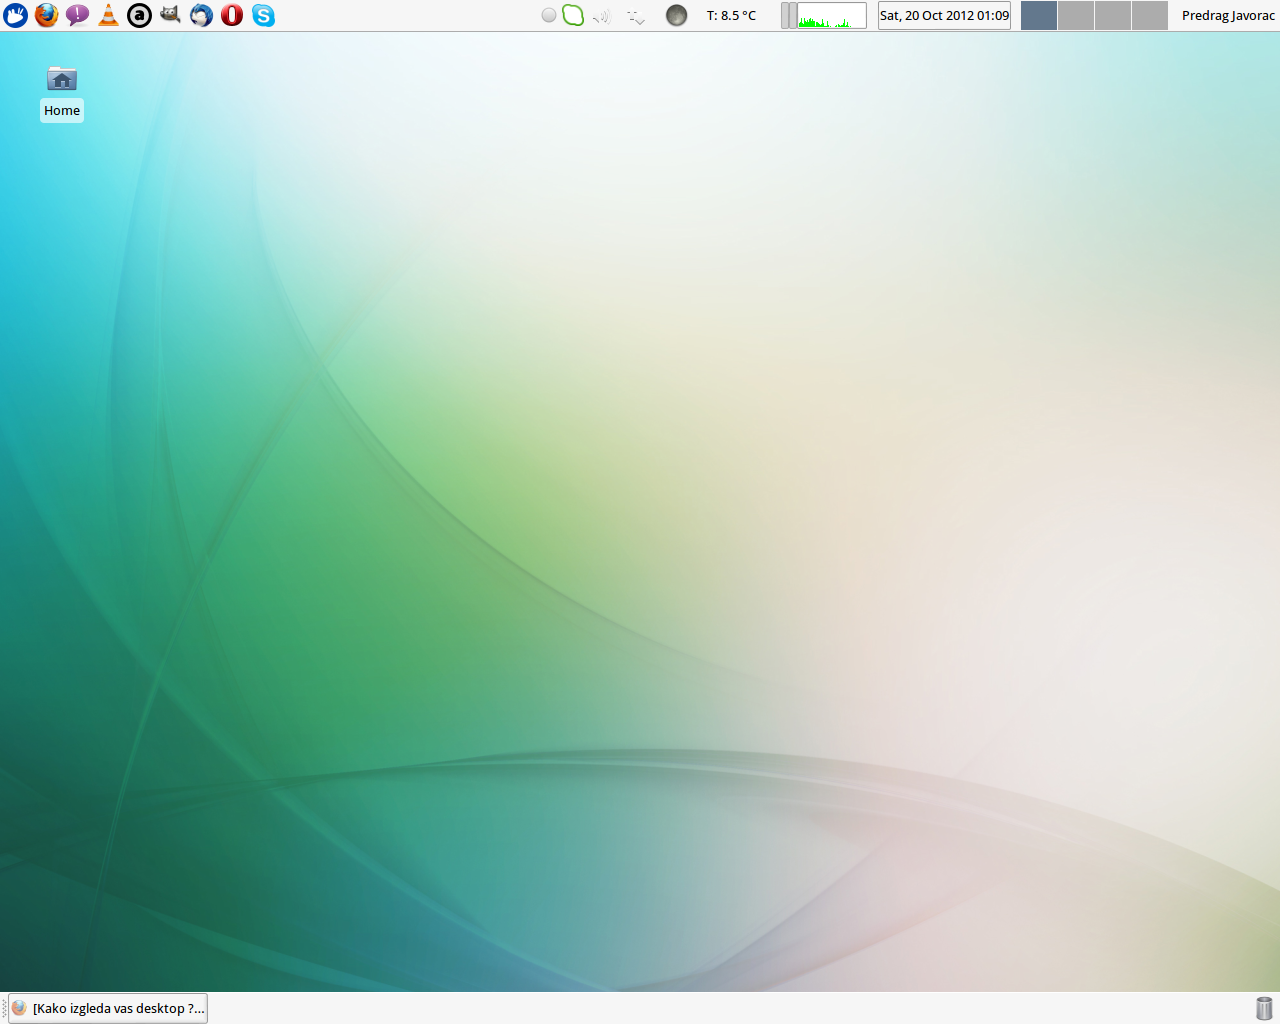1280x1024 pixels.
Task: Switch to the second workspace
Action: click(1076, 16)
